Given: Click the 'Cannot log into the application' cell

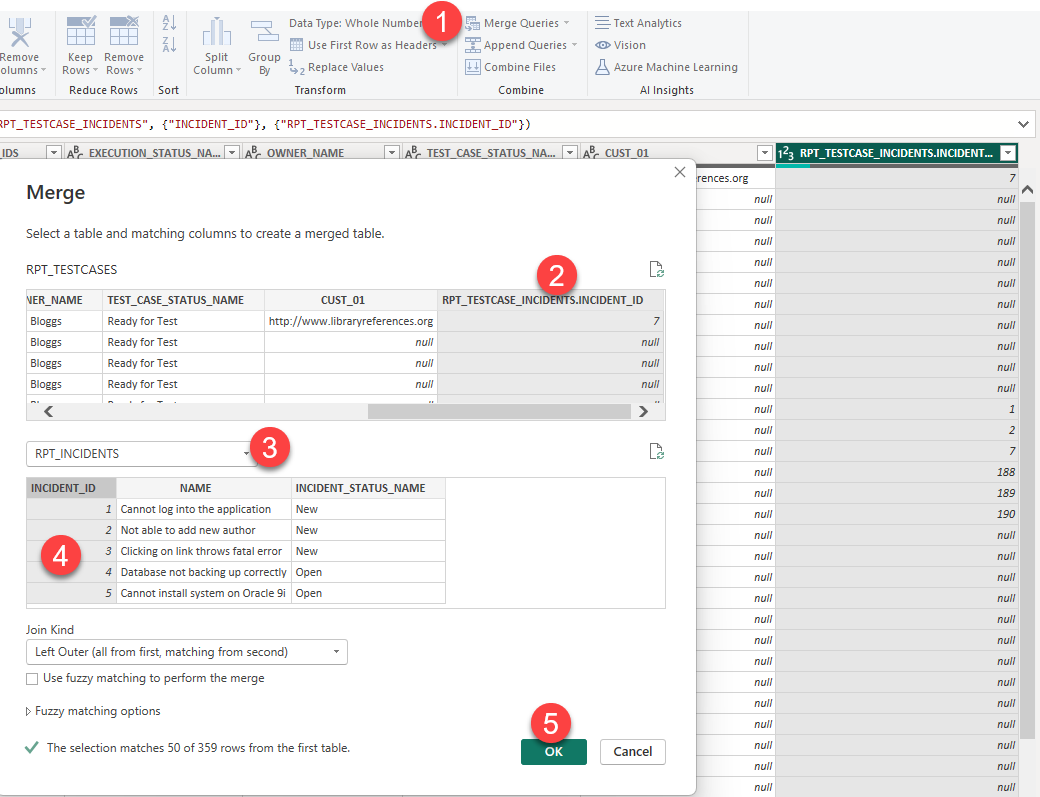Looking at the screenshot, I should pyautogui.click(x=204, y=509).
